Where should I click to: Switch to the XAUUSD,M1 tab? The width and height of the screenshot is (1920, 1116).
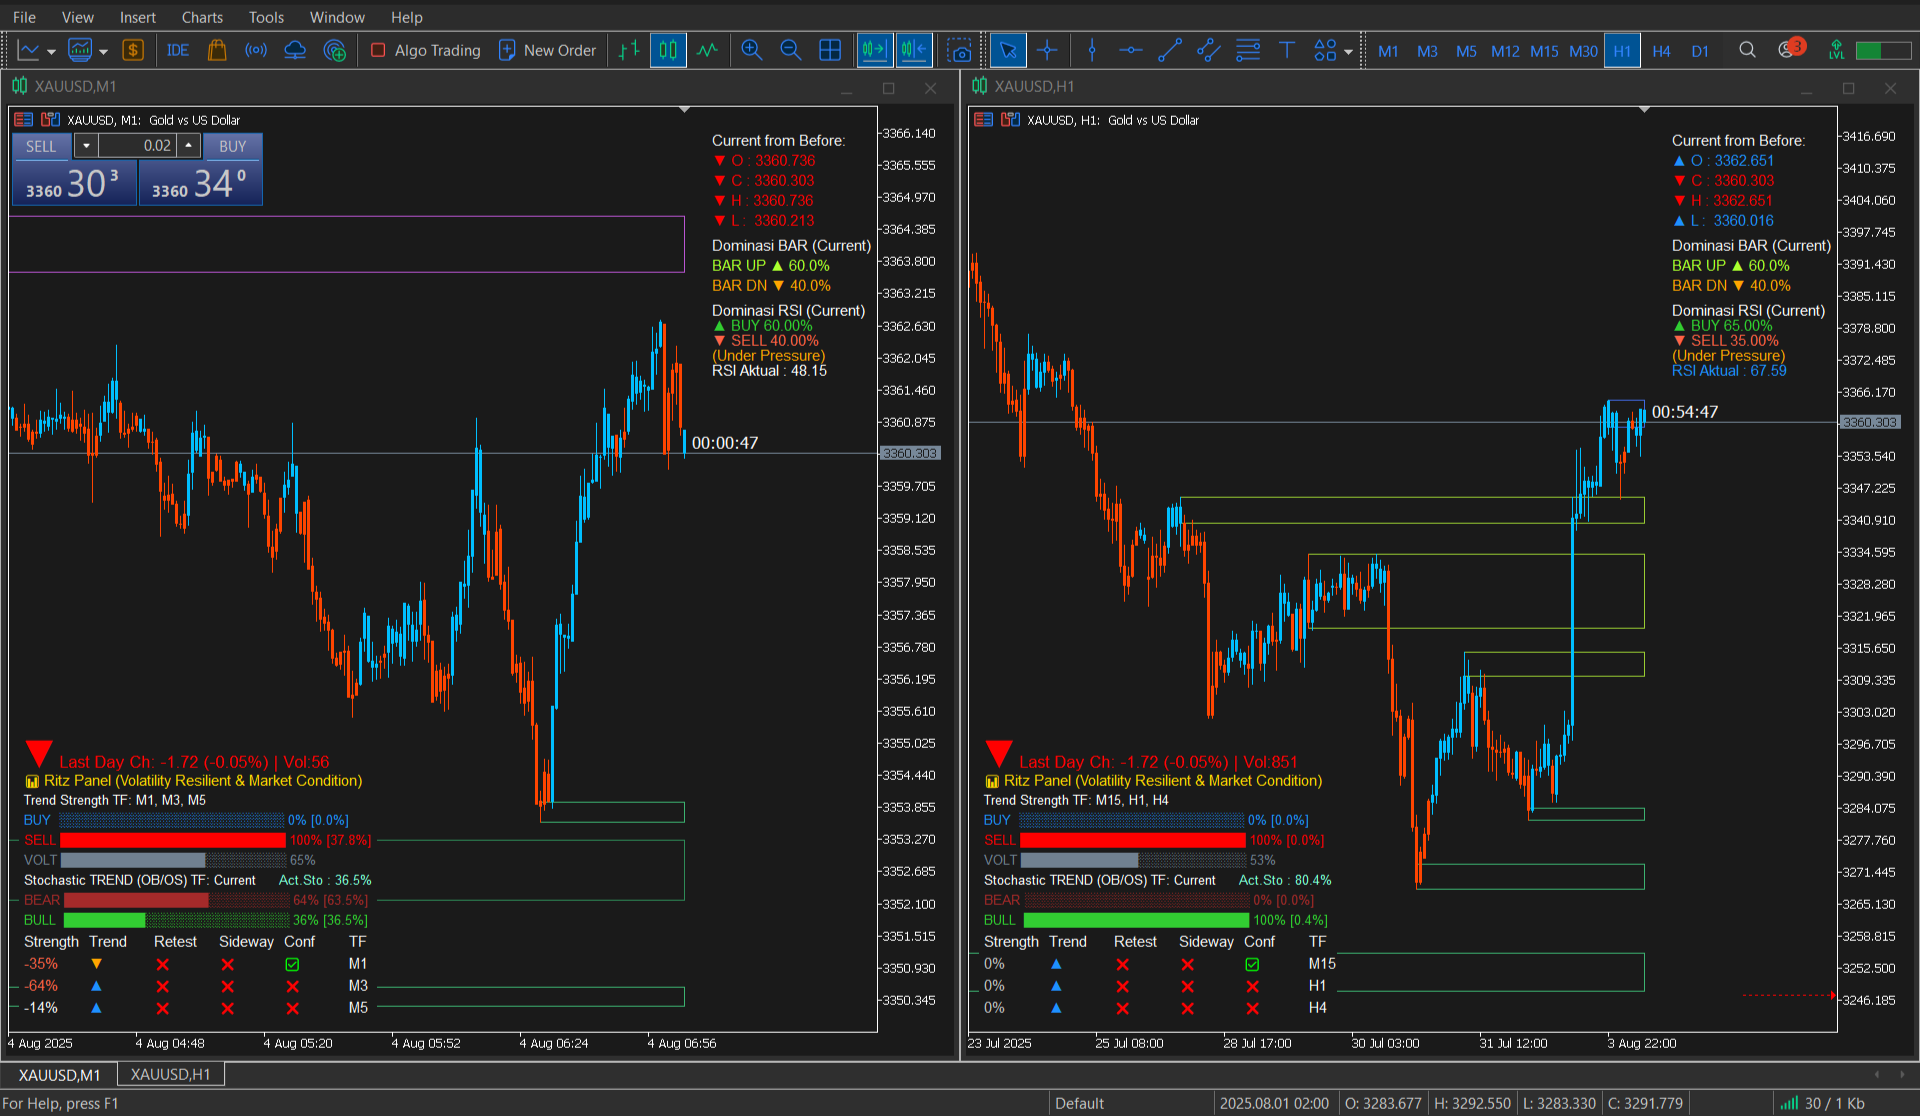point(59,1075)
